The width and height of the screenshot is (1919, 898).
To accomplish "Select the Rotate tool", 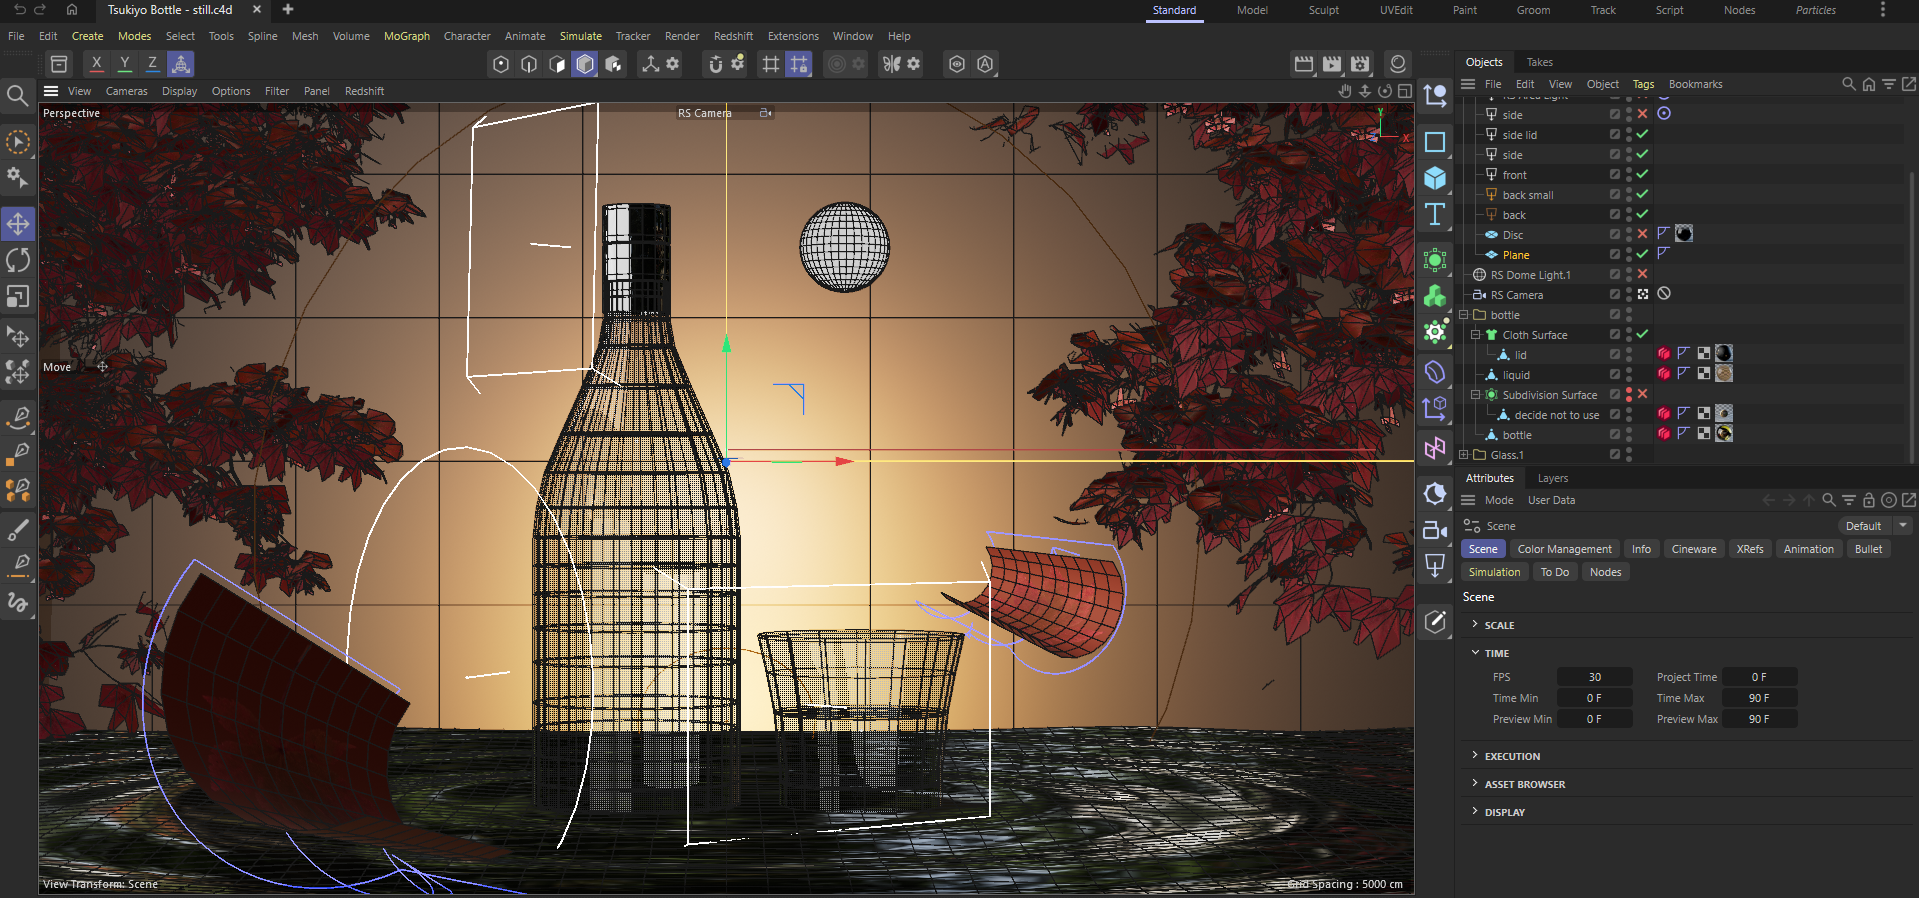I will tap(18, 260).
